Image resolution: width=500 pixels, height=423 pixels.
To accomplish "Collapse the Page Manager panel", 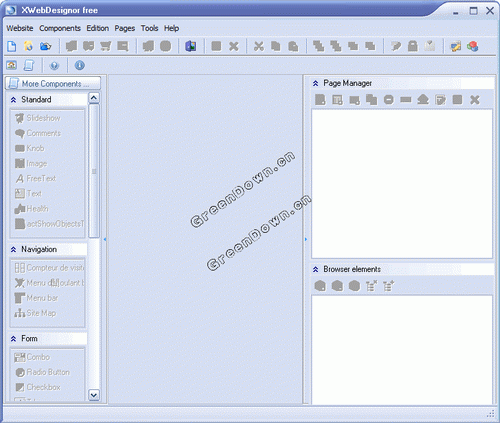I will (315, 83).
